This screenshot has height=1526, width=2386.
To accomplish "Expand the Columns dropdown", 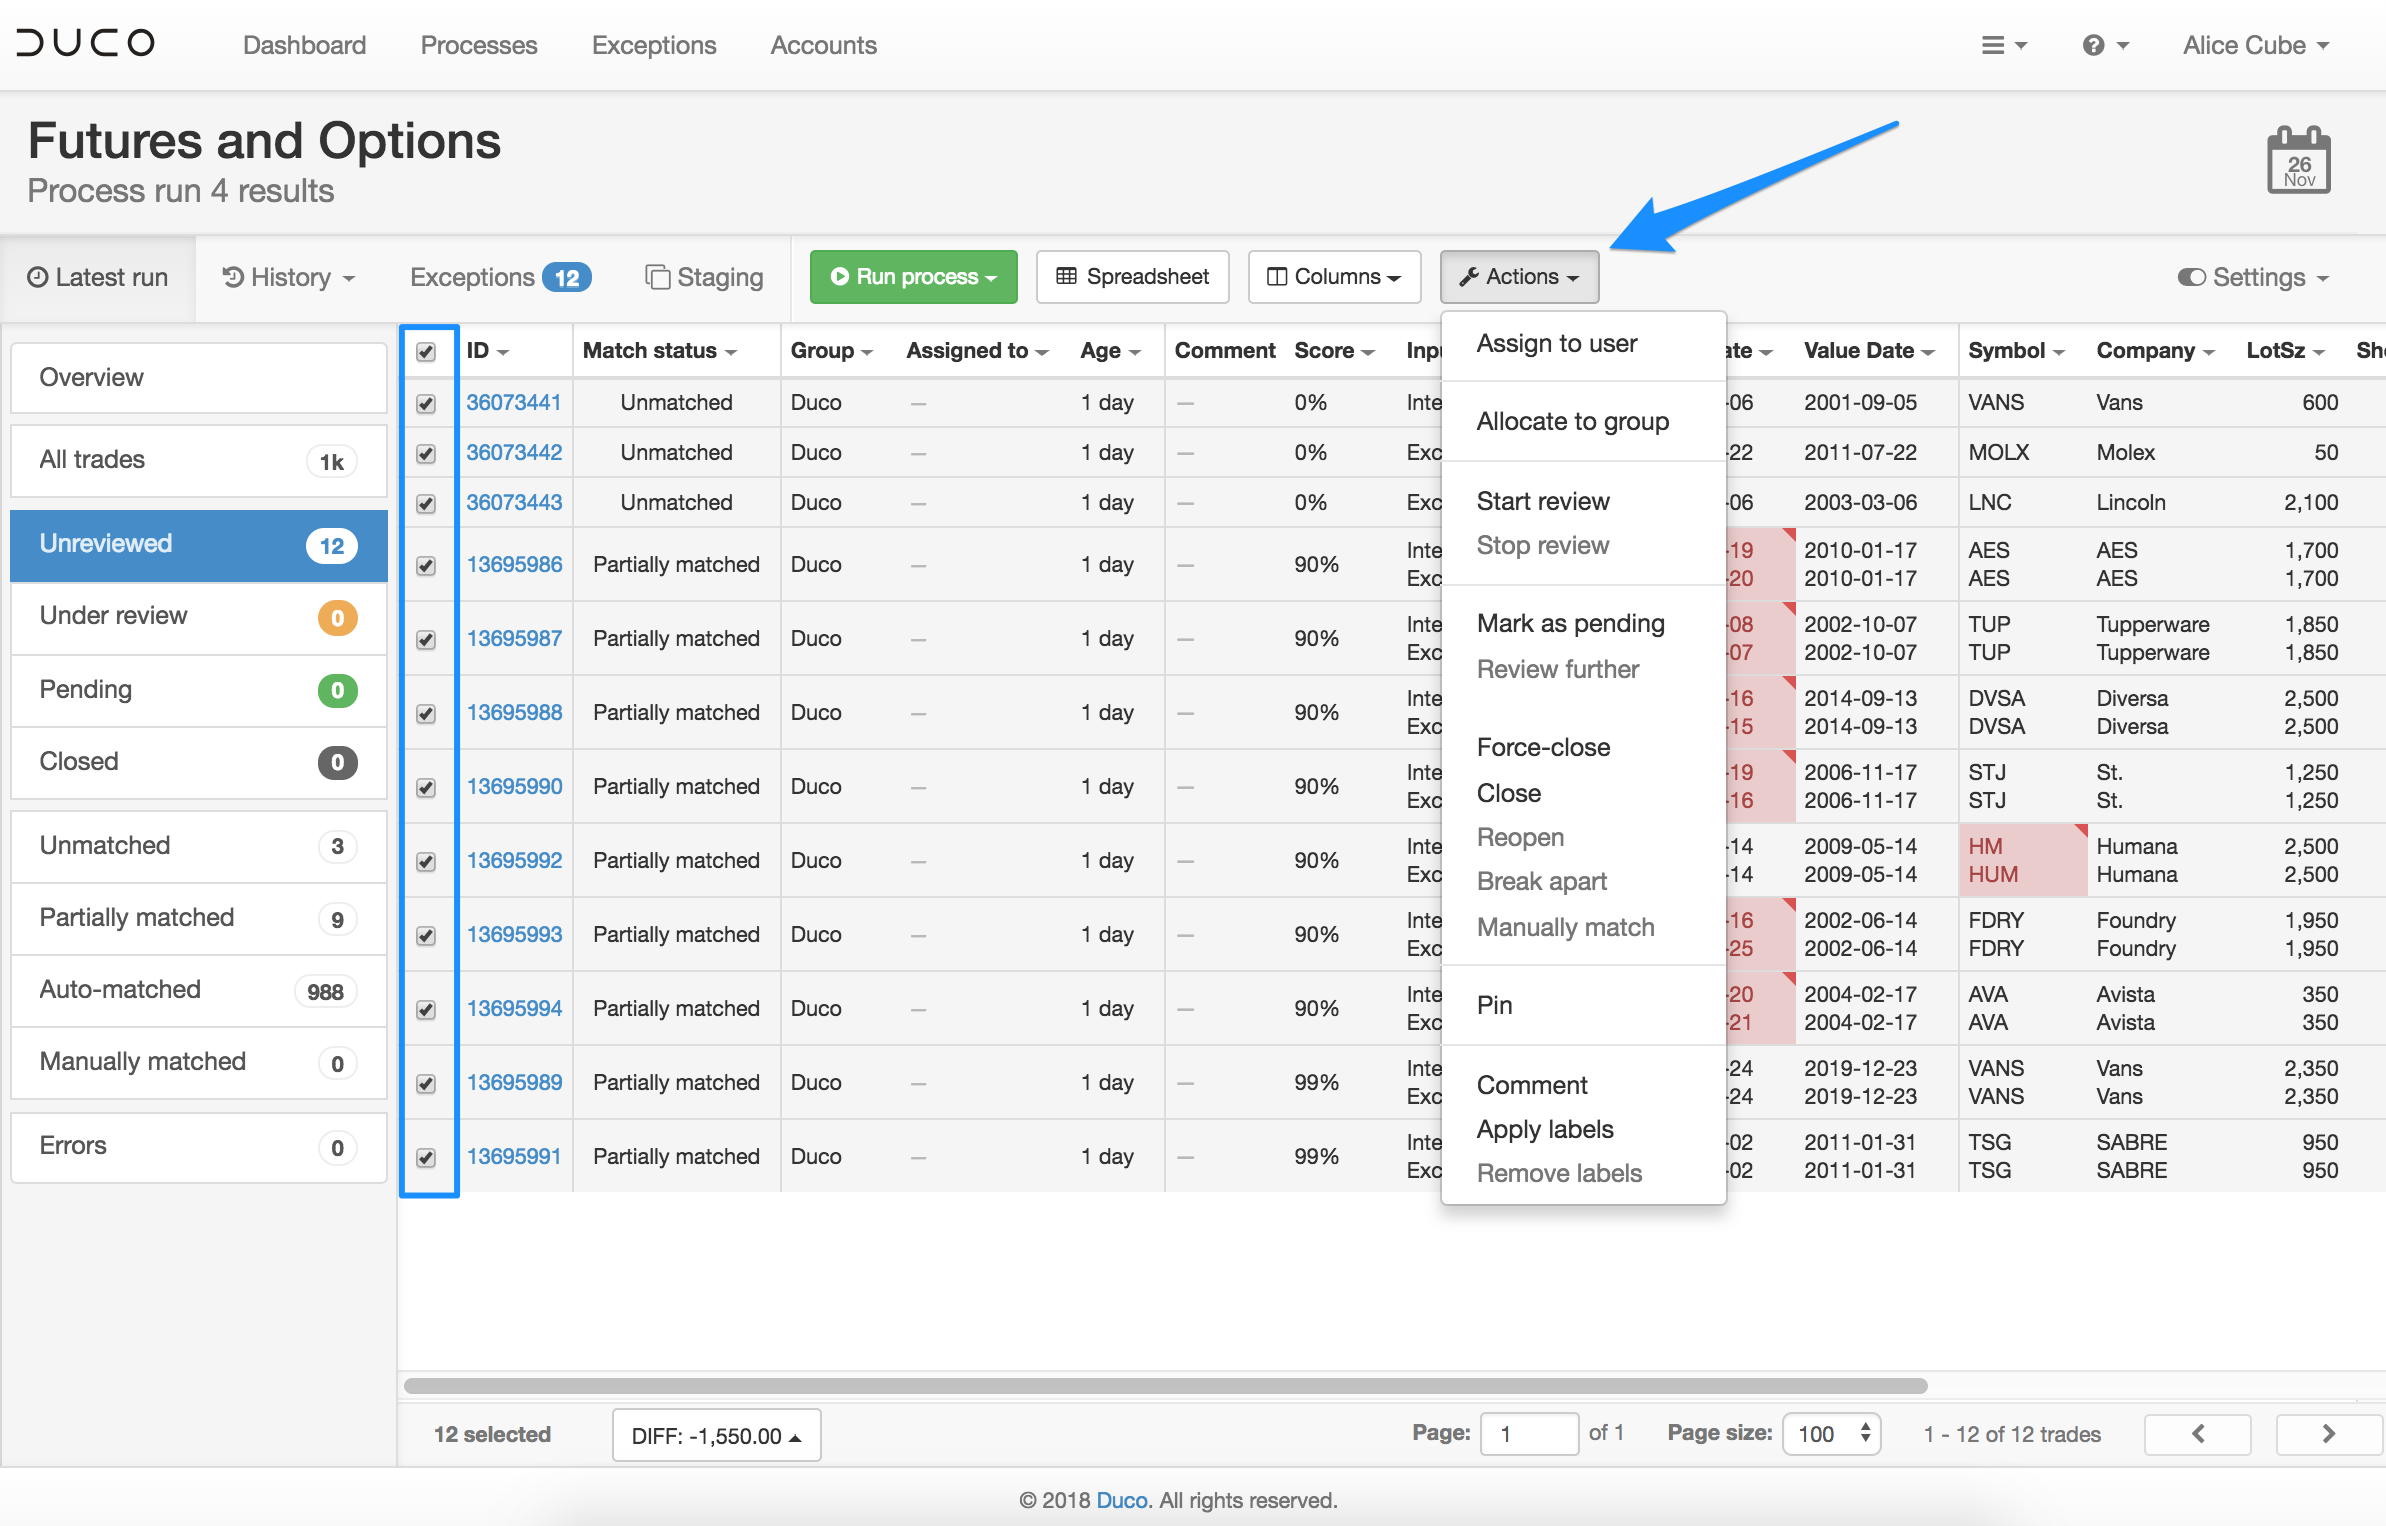I will (x=1334, y=277).
